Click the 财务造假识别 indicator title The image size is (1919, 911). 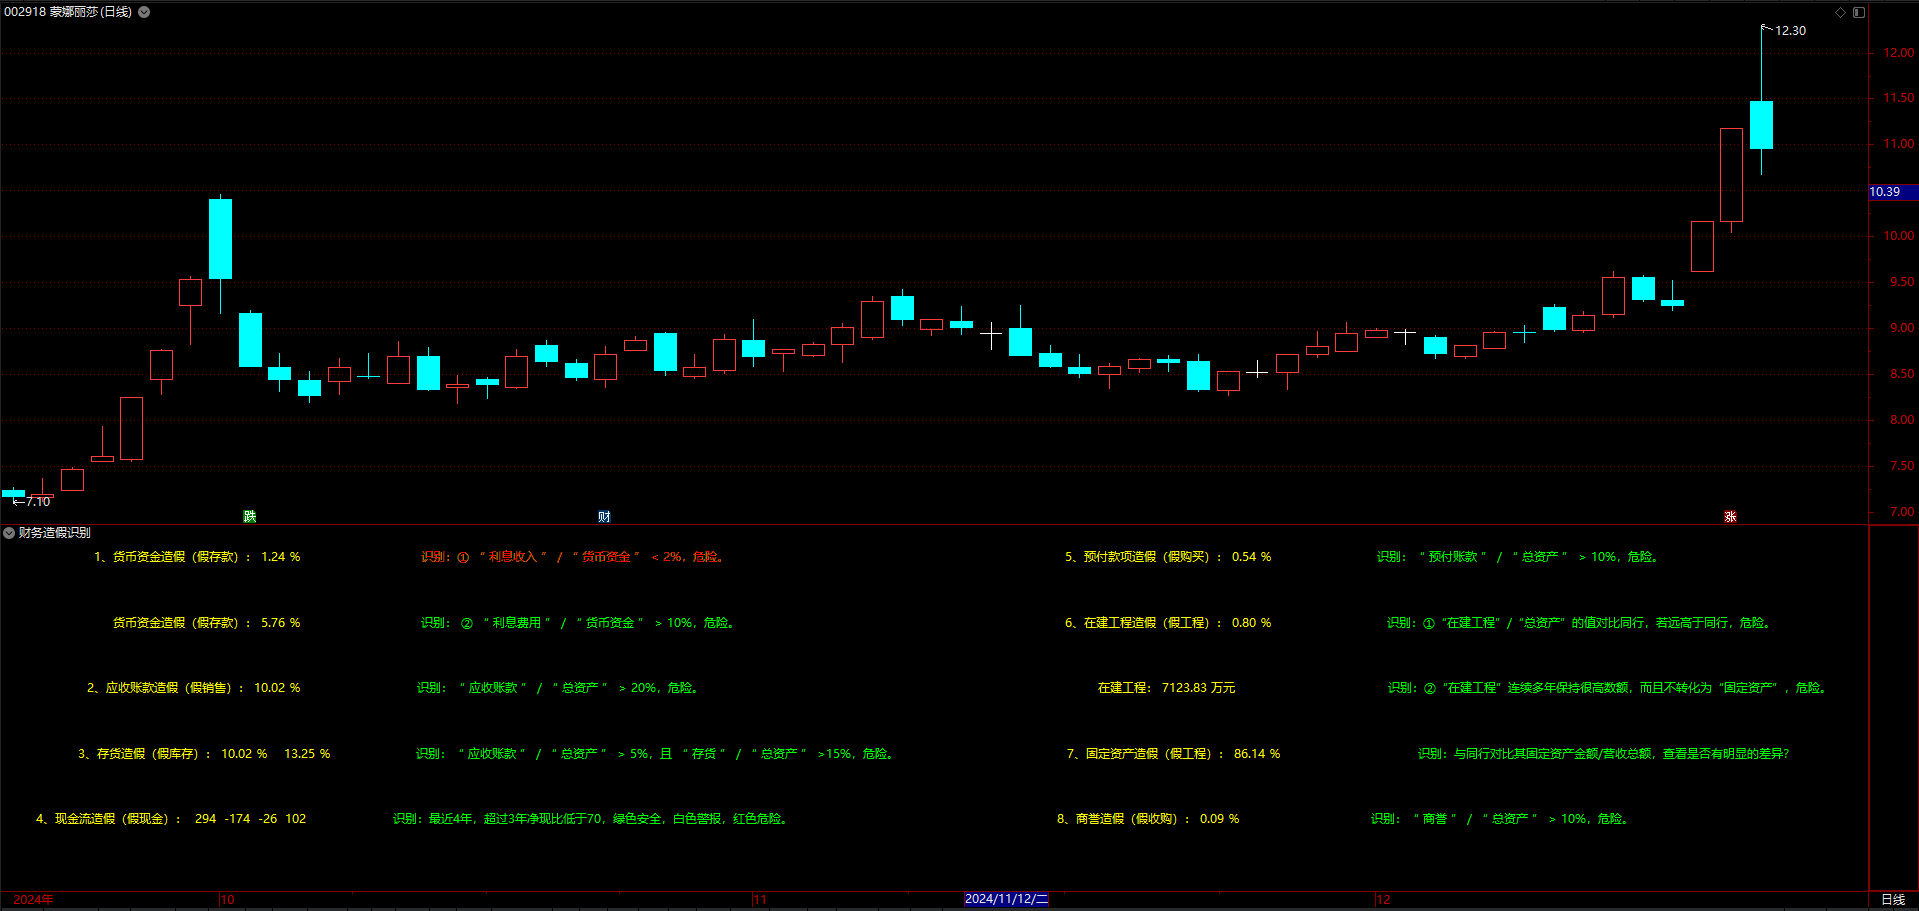(x=55, y=533)
